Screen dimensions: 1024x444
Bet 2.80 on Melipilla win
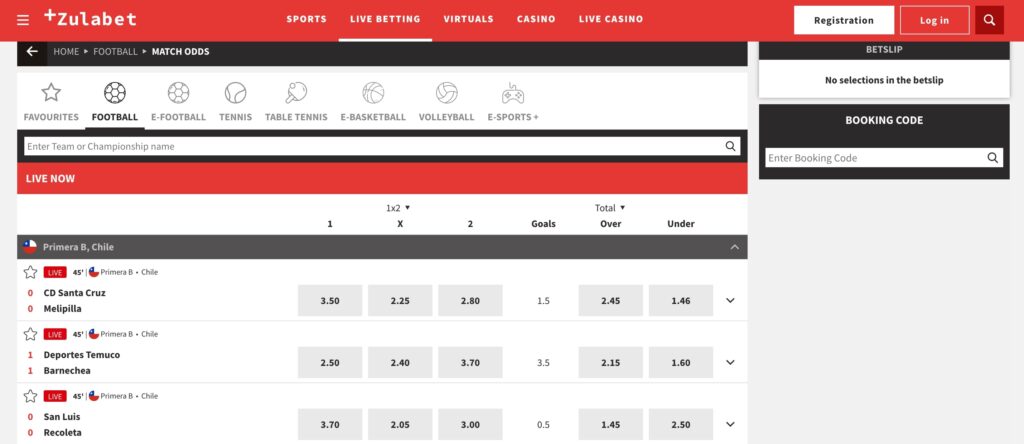470,300
